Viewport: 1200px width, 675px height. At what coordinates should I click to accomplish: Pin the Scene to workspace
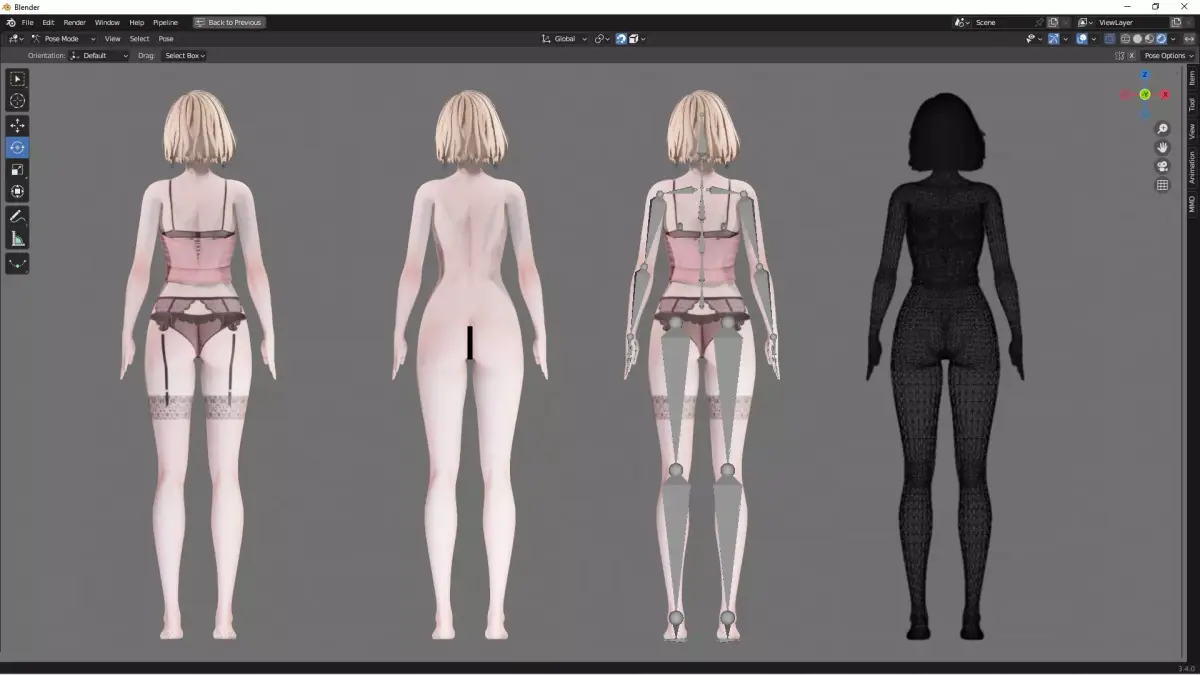click(1039, 22)
